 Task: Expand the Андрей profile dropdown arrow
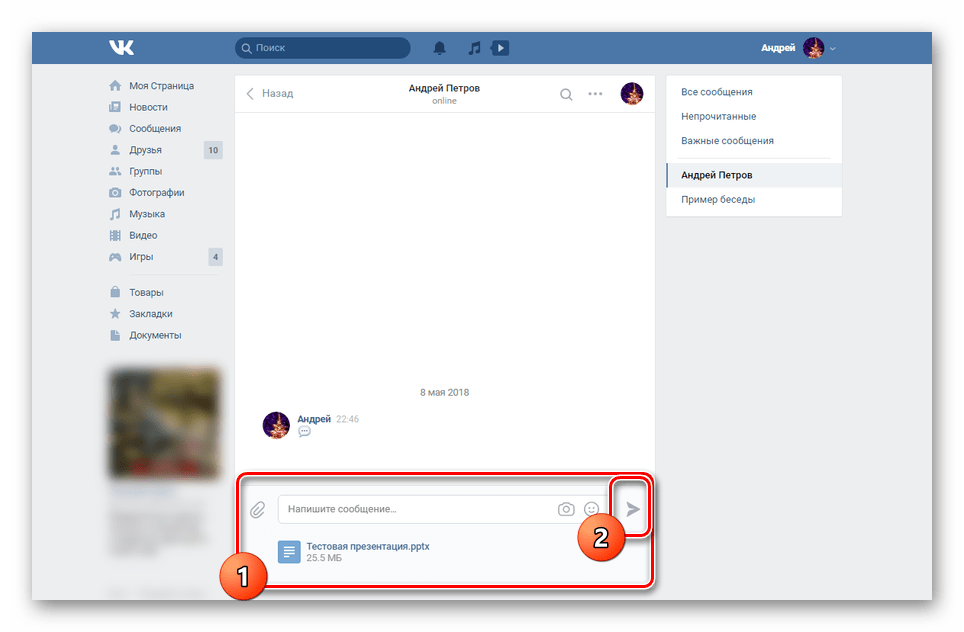pyautogui.click(x=832, y=49)
